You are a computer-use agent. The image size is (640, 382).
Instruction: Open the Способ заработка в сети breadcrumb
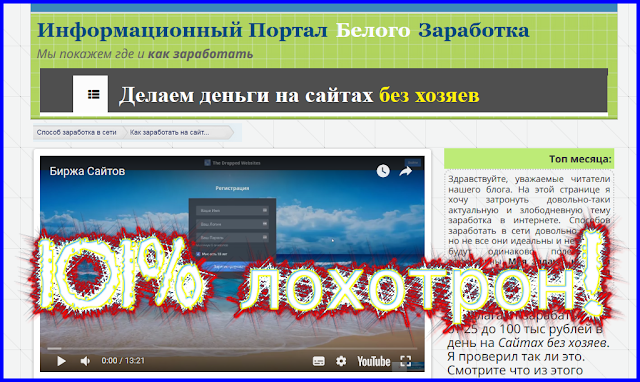pos(76,133)
